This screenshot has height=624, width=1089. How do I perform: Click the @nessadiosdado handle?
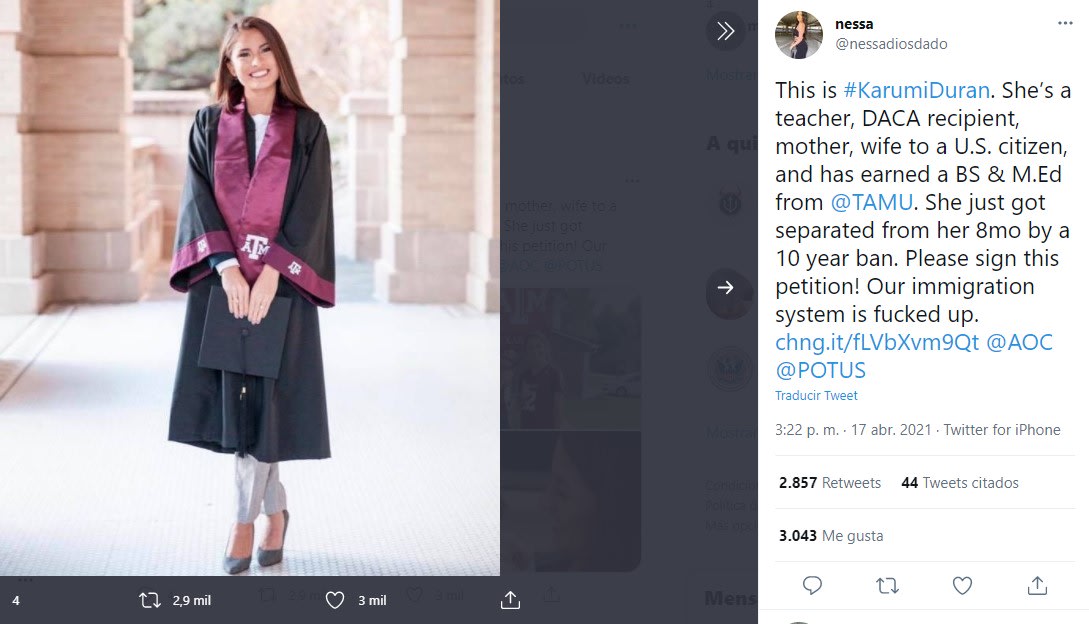(x=891, y=44)
